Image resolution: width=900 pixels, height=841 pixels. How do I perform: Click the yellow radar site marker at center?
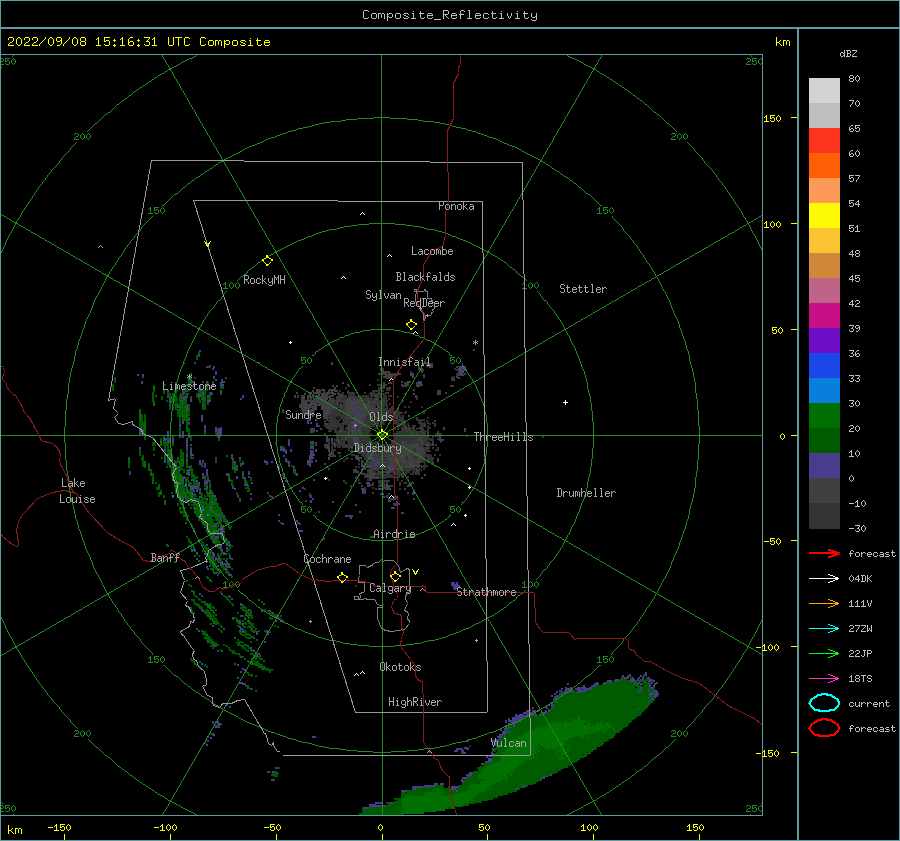pos(382,435)
